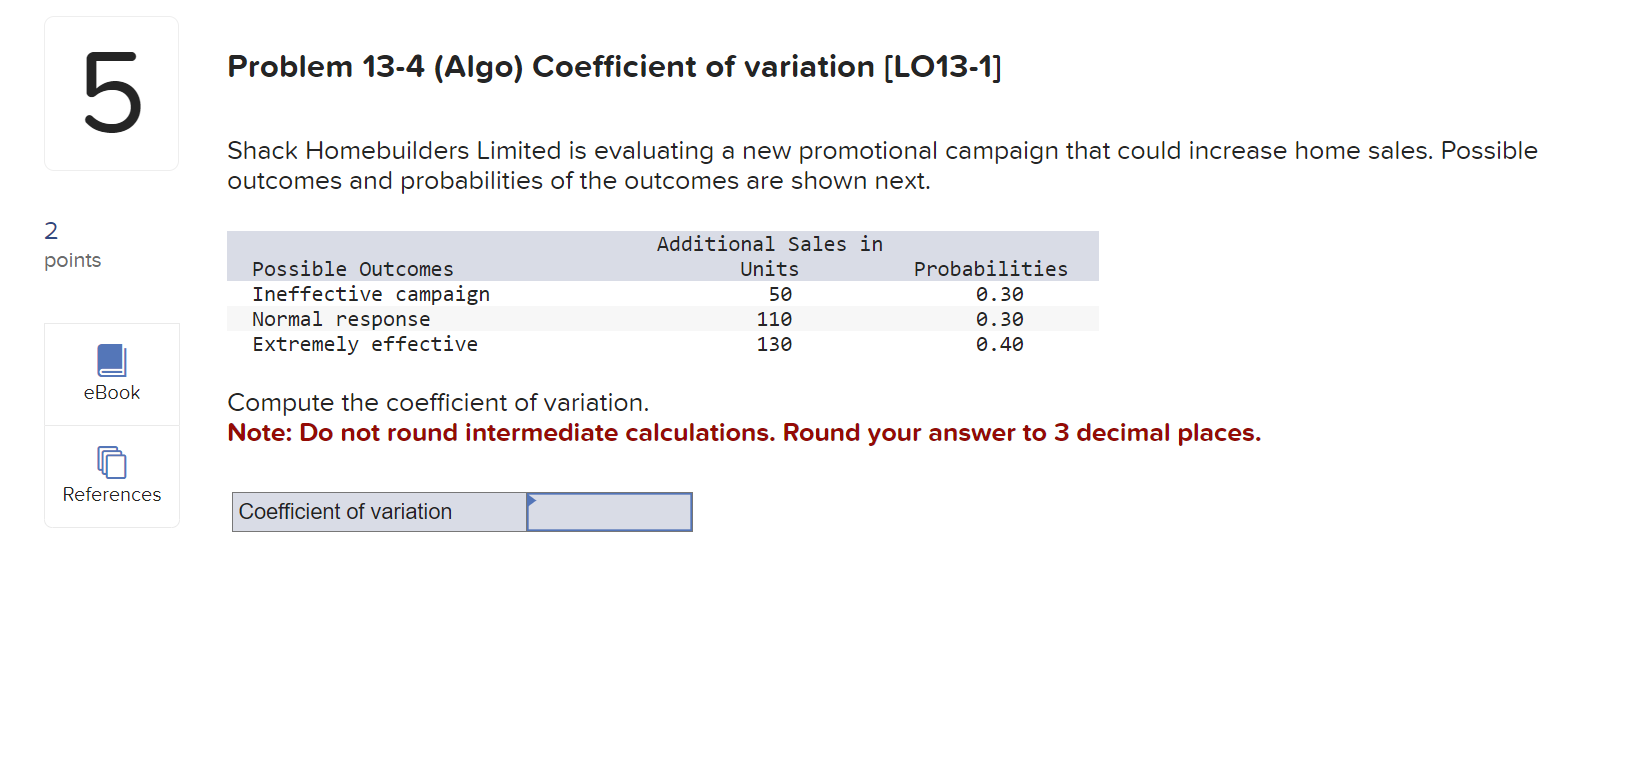Click the References panel in the sidebar
The height and width of the screenshot is (762, 1642).
click(111, 476)
